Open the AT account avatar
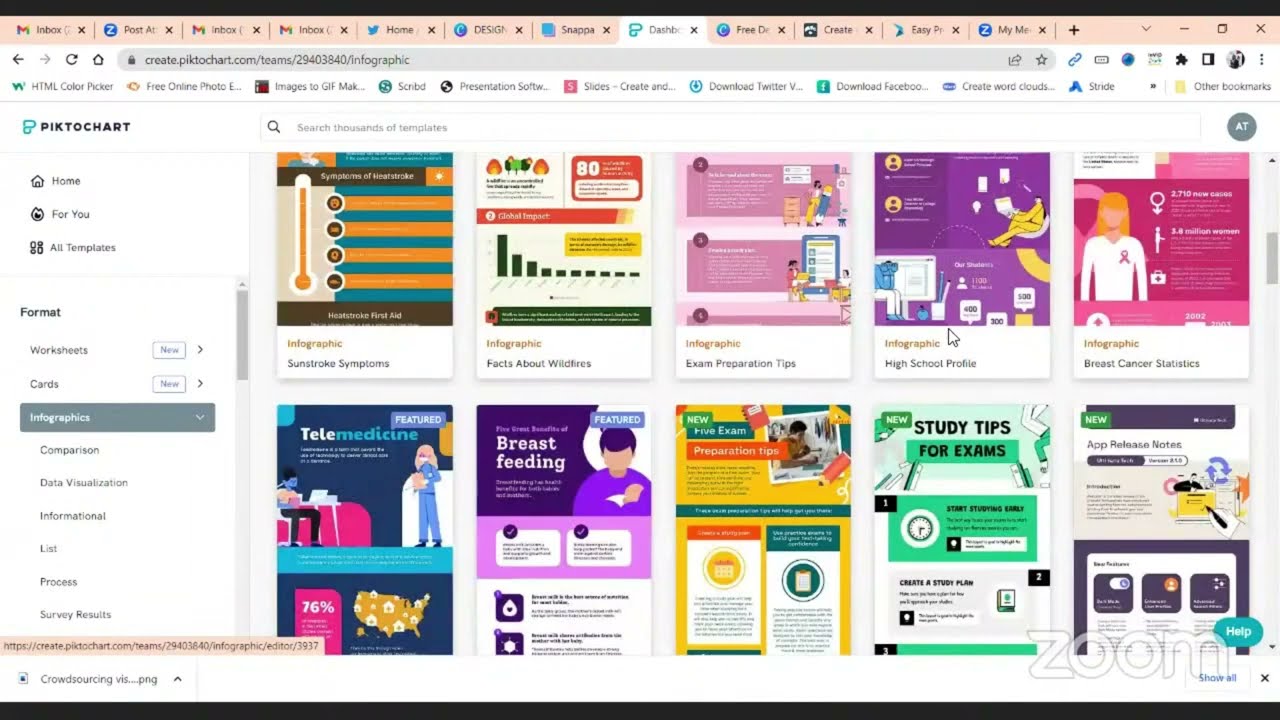 (x=1241, y=127)
